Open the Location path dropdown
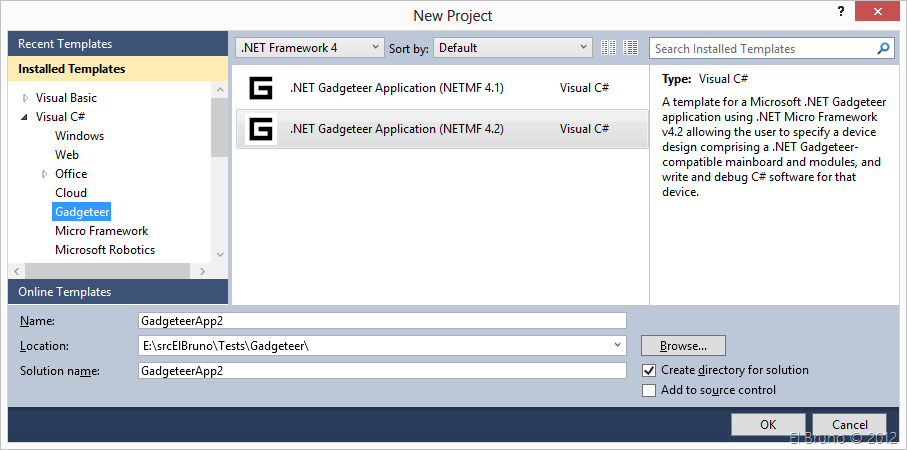Viewport: 907px width, 450px height. click(618, 346)
